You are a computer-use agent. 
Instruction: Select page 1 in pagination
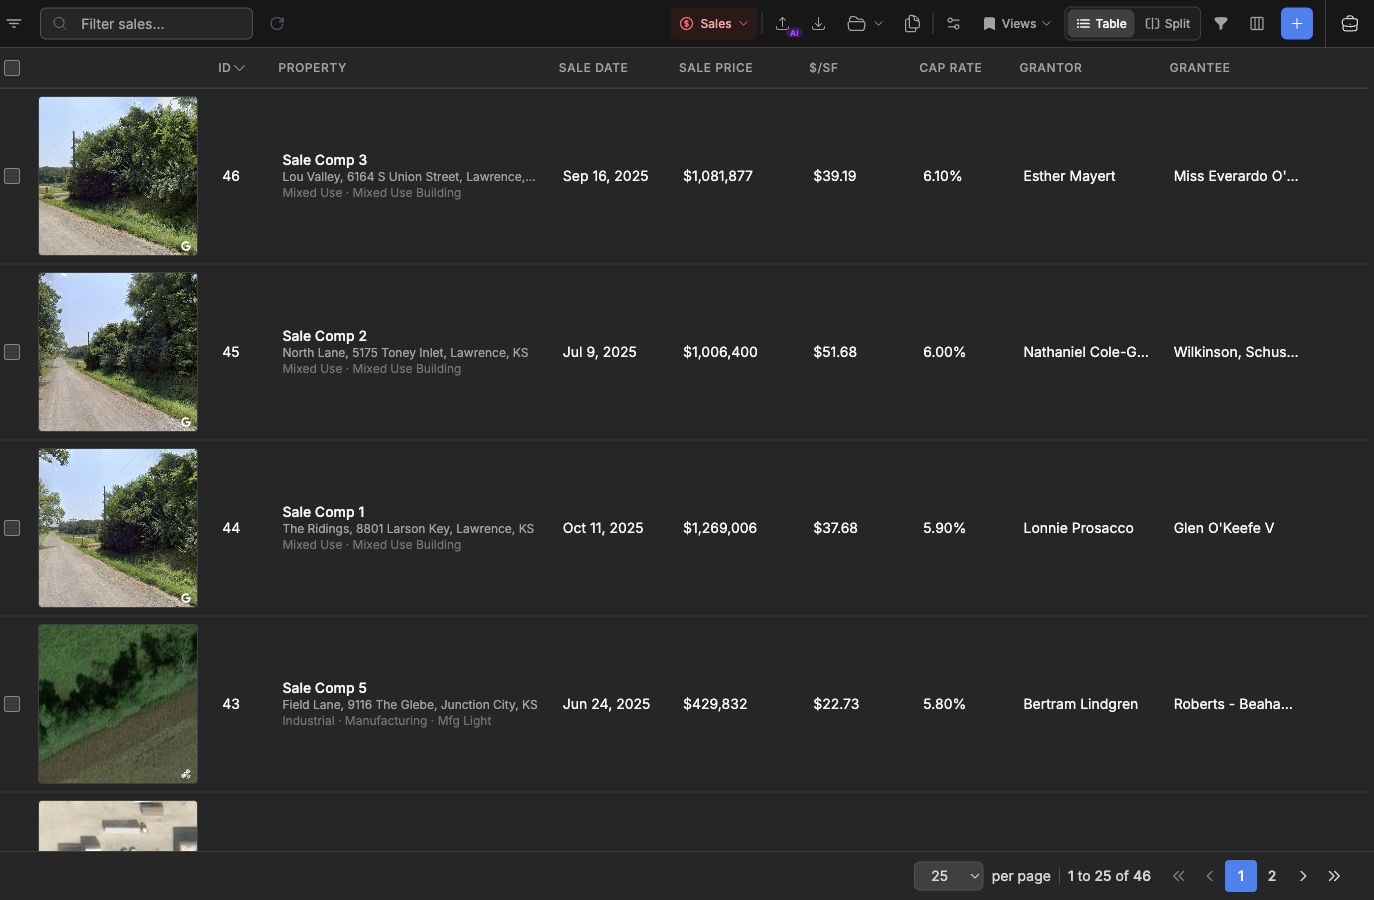point(1241,876)
